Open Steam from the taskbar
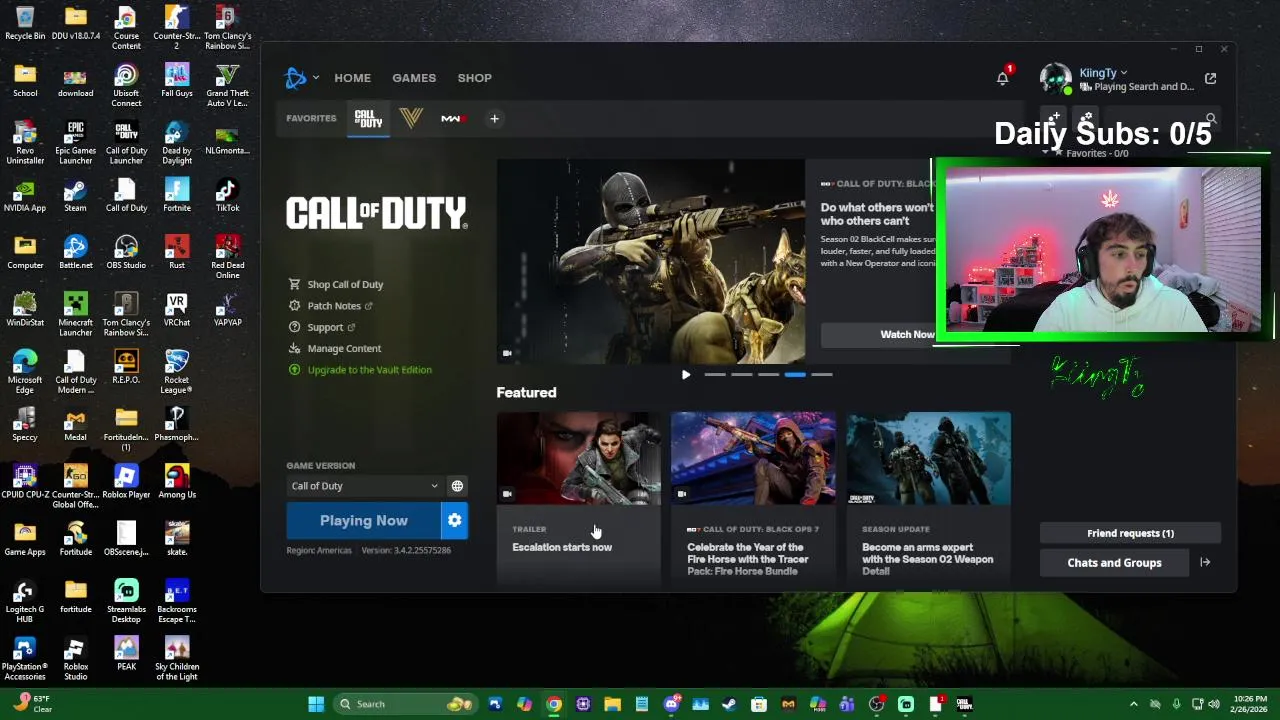1280x720 pixels. pyautogui.click(x=729, y=704)
